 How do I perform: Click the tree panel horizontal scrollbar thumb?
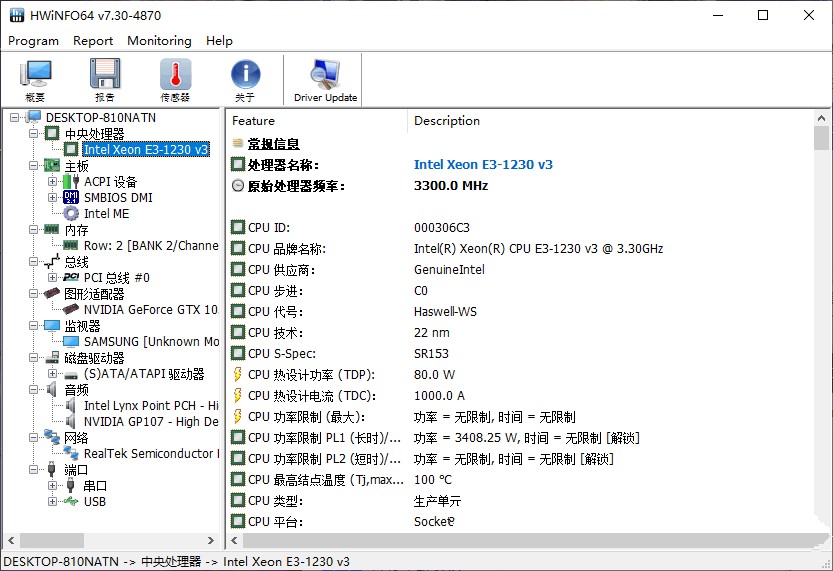[x=52, y=540]
